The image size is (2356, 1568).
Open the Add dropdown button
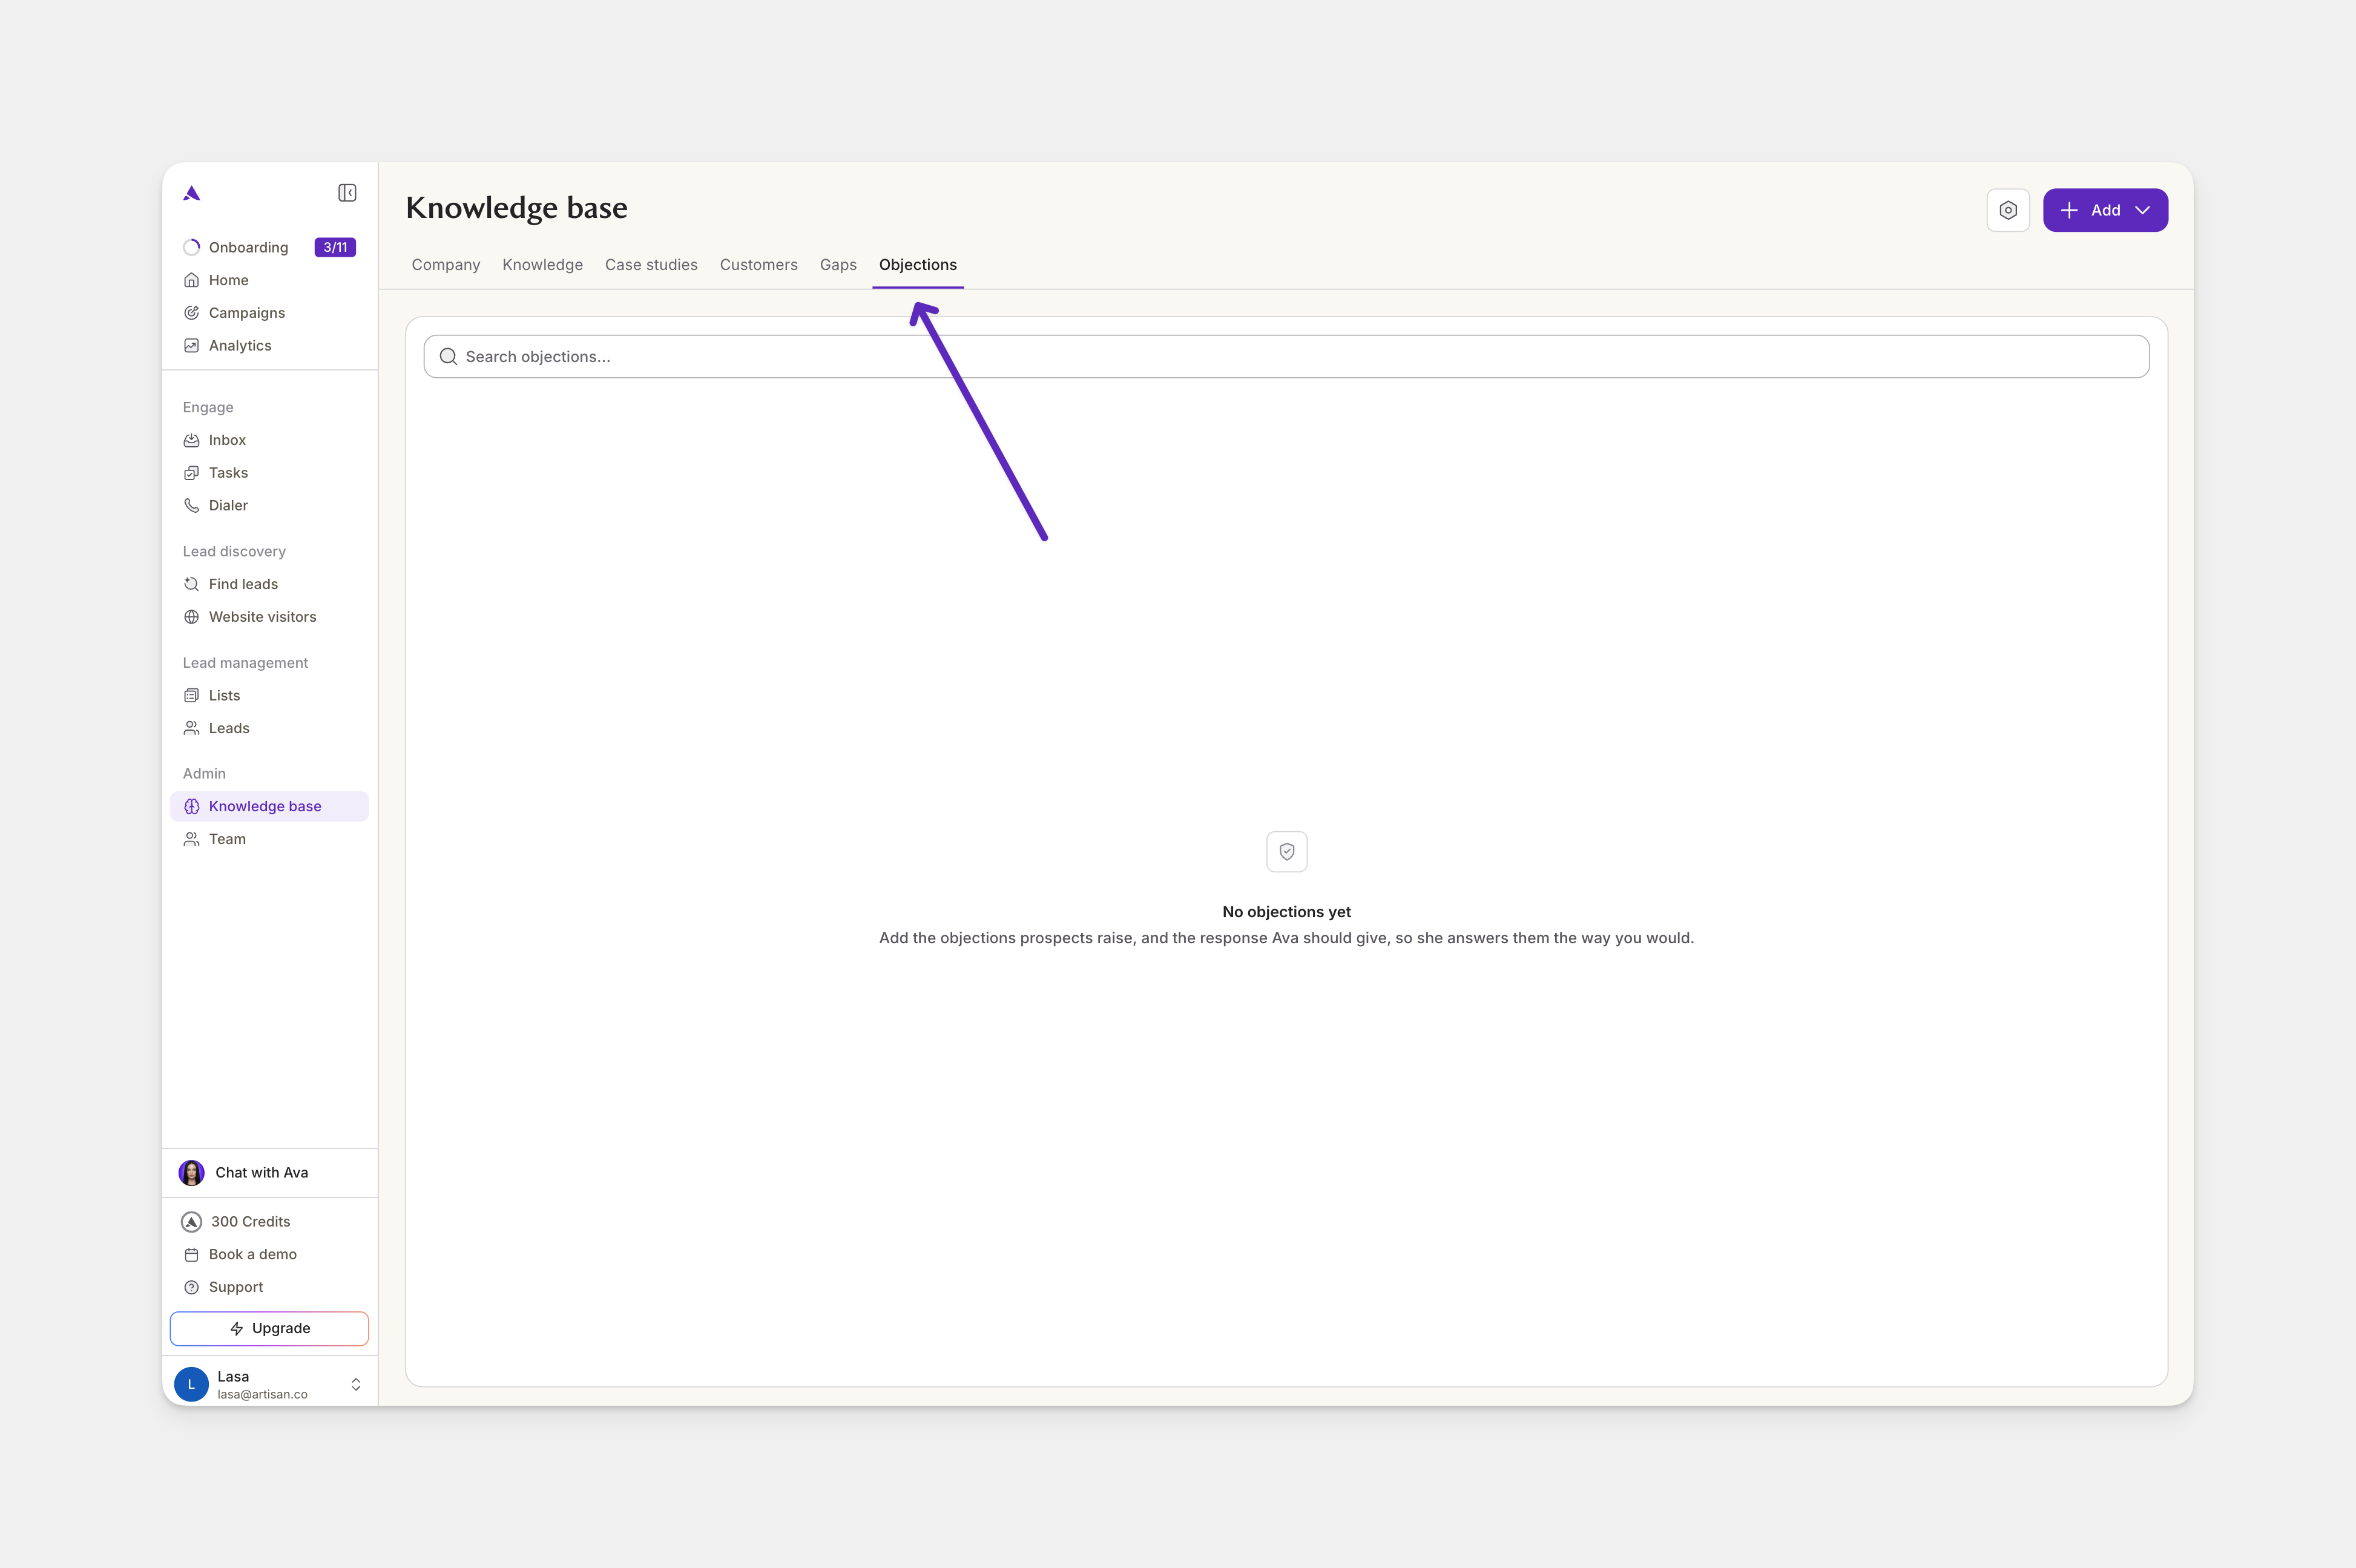(2105, 210)
